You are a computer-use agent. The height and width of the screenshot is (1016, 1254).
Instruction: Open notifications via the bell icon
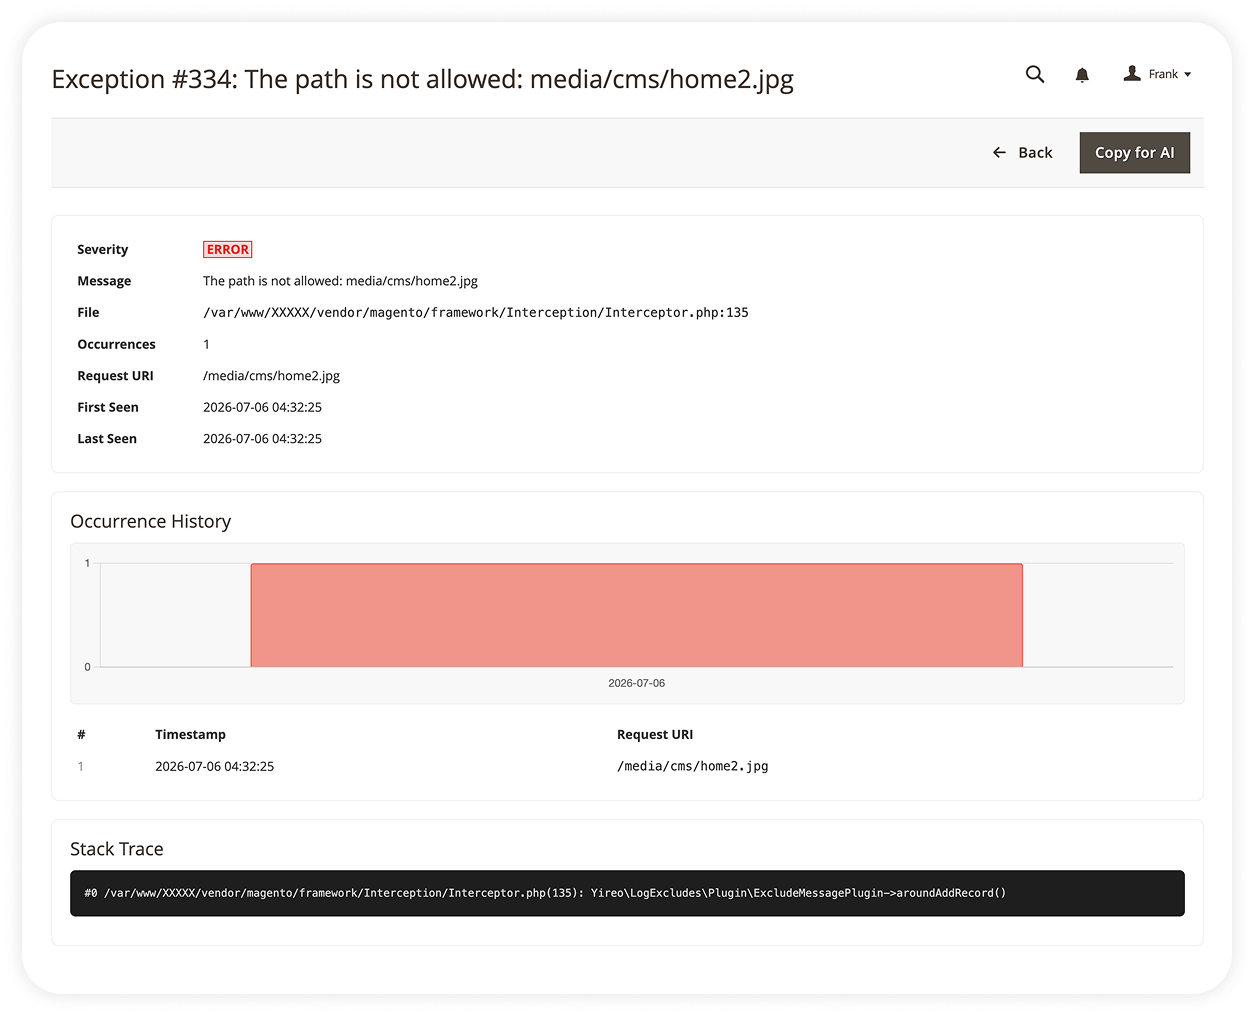coord(1082,75)
